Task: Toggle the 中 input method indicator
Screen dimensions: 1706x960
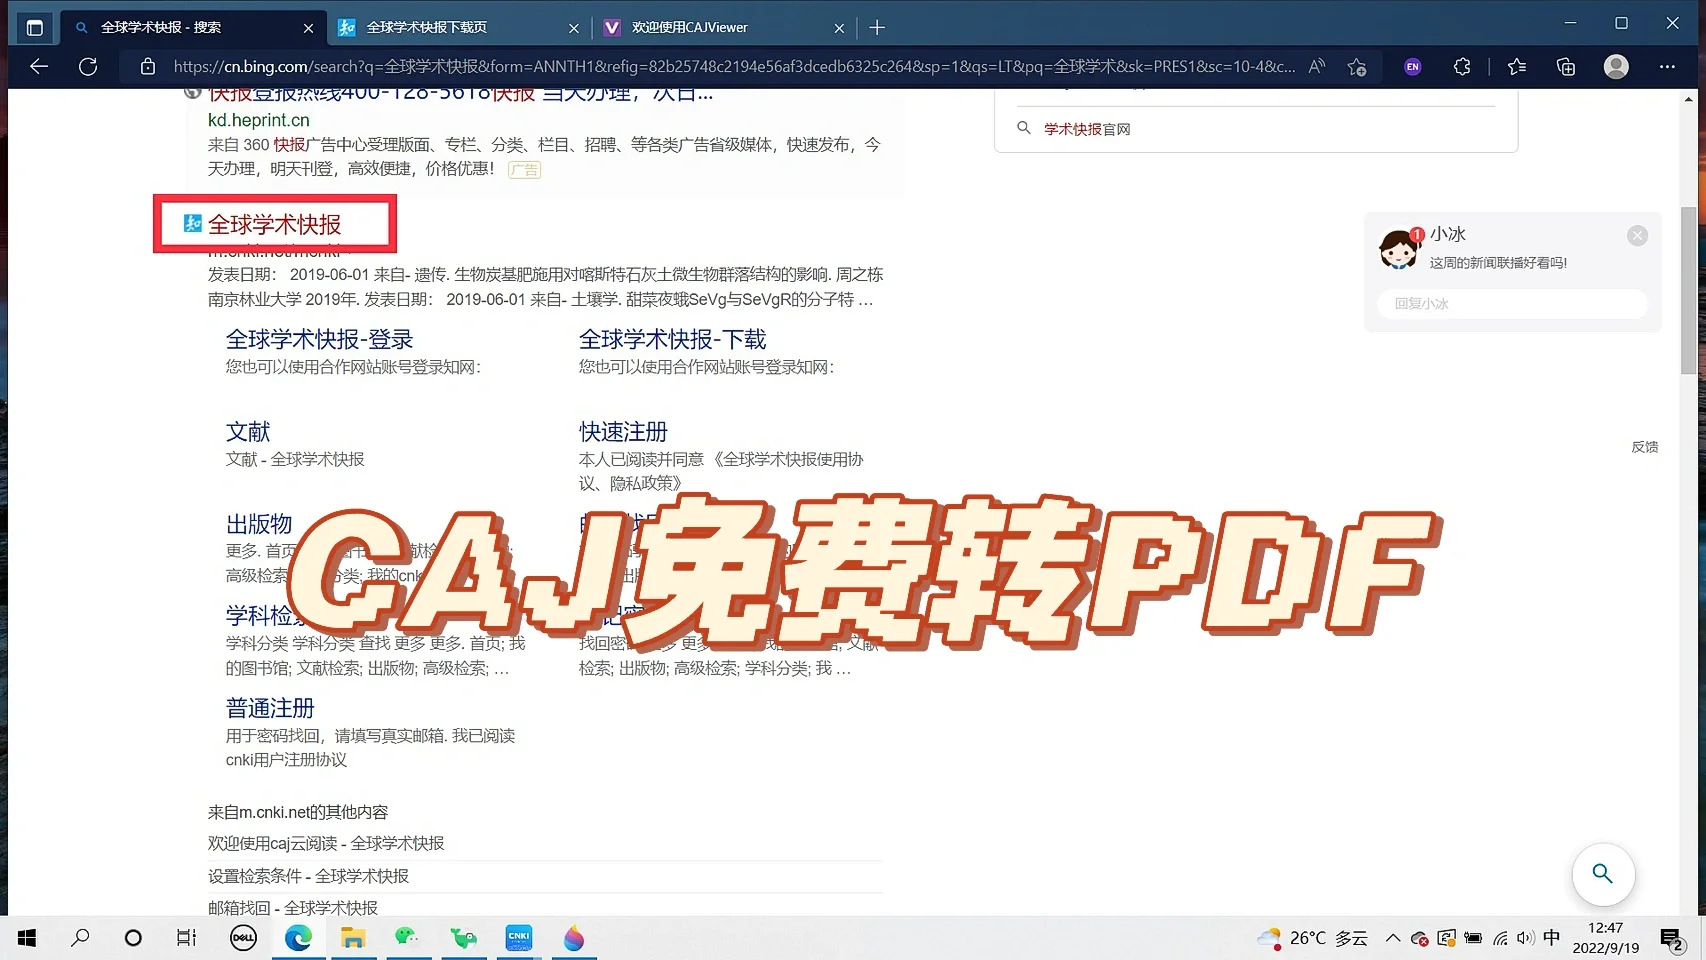Action: 1551,938
